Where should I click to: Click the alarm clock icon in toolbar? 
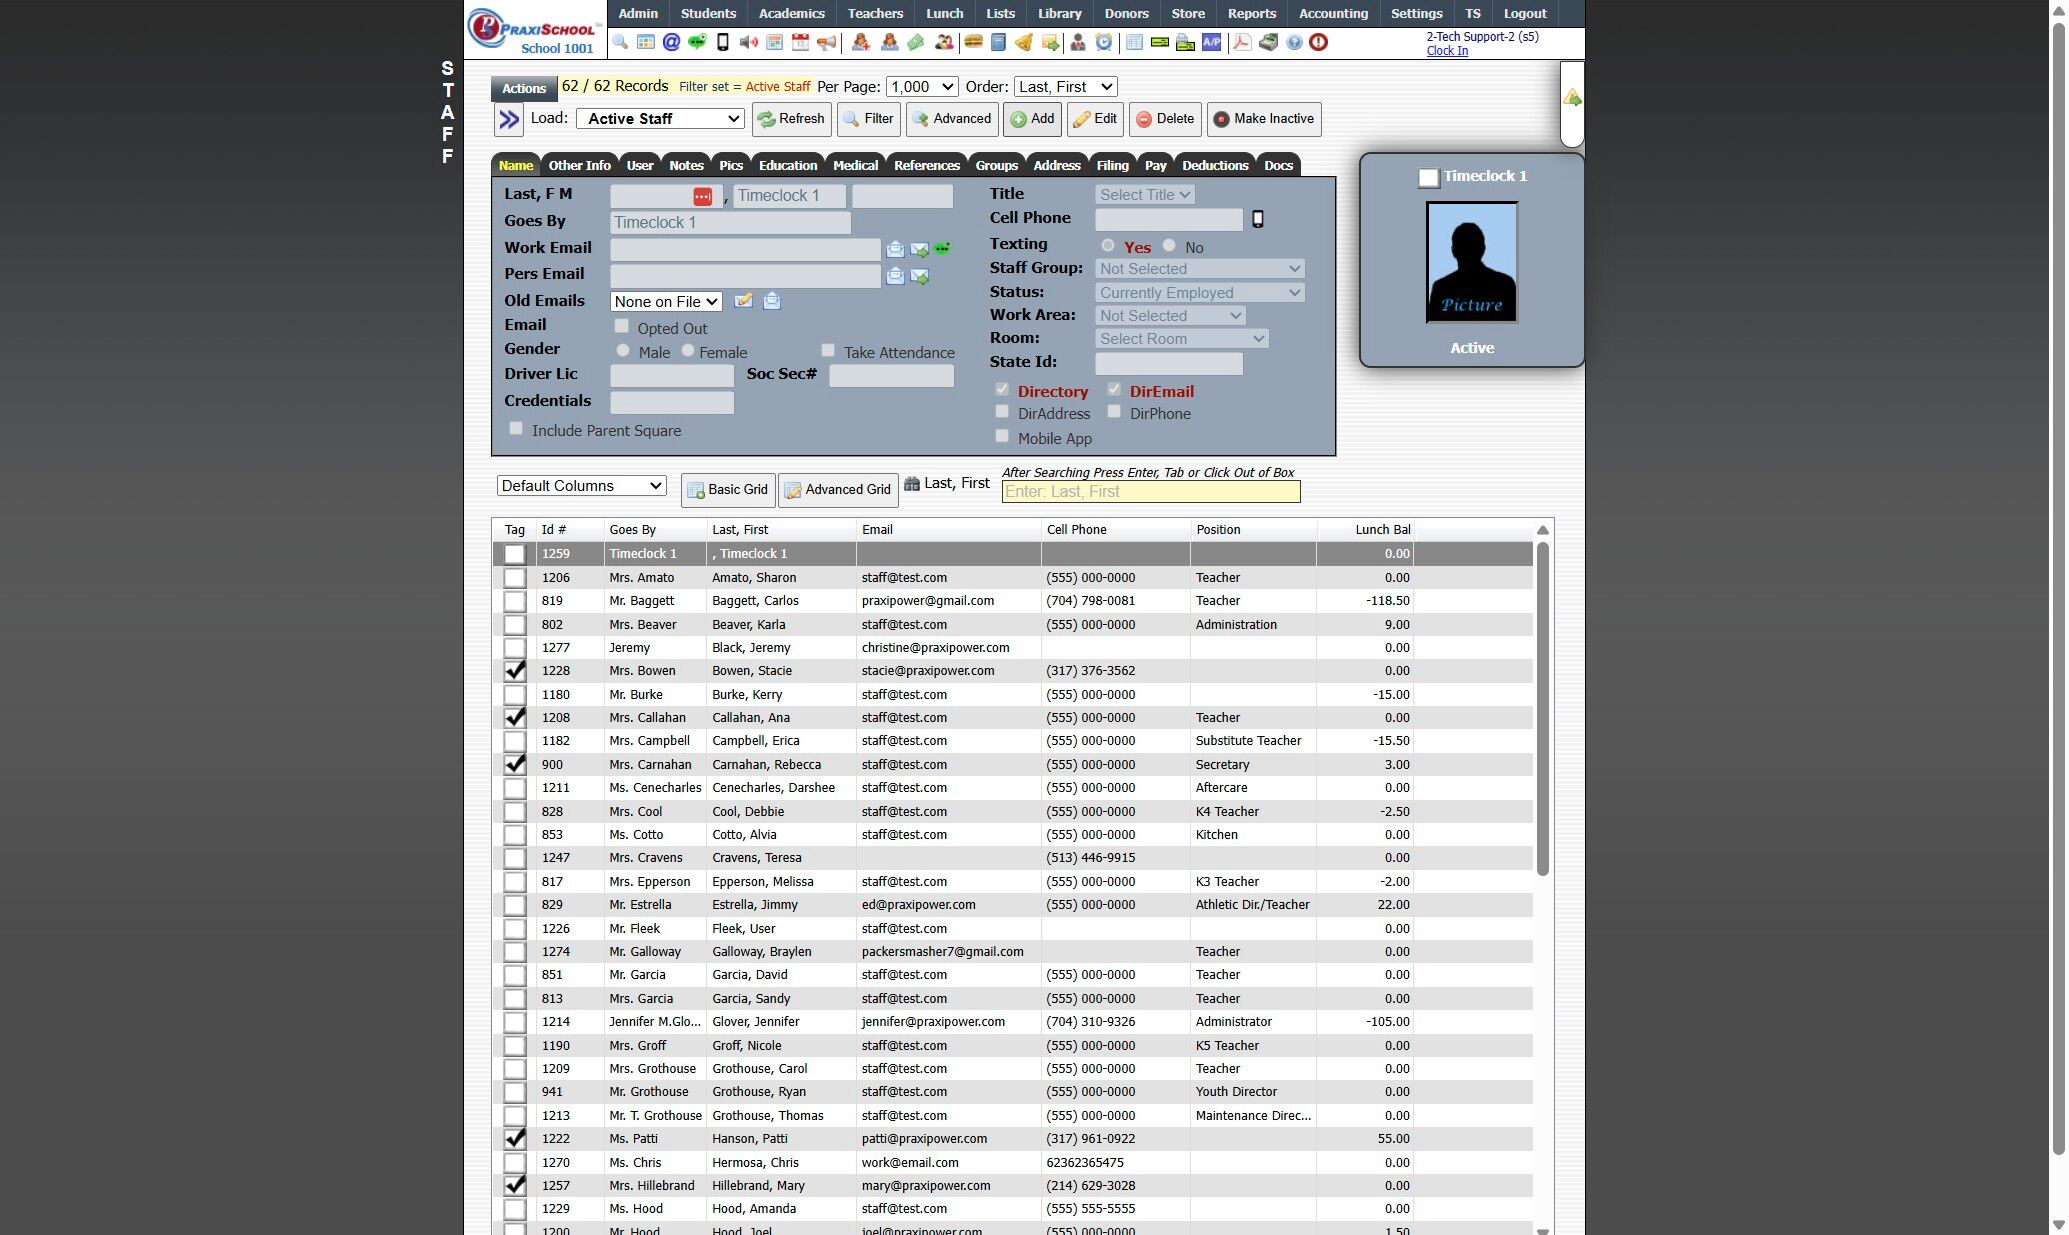click(x=1104, y=42)
